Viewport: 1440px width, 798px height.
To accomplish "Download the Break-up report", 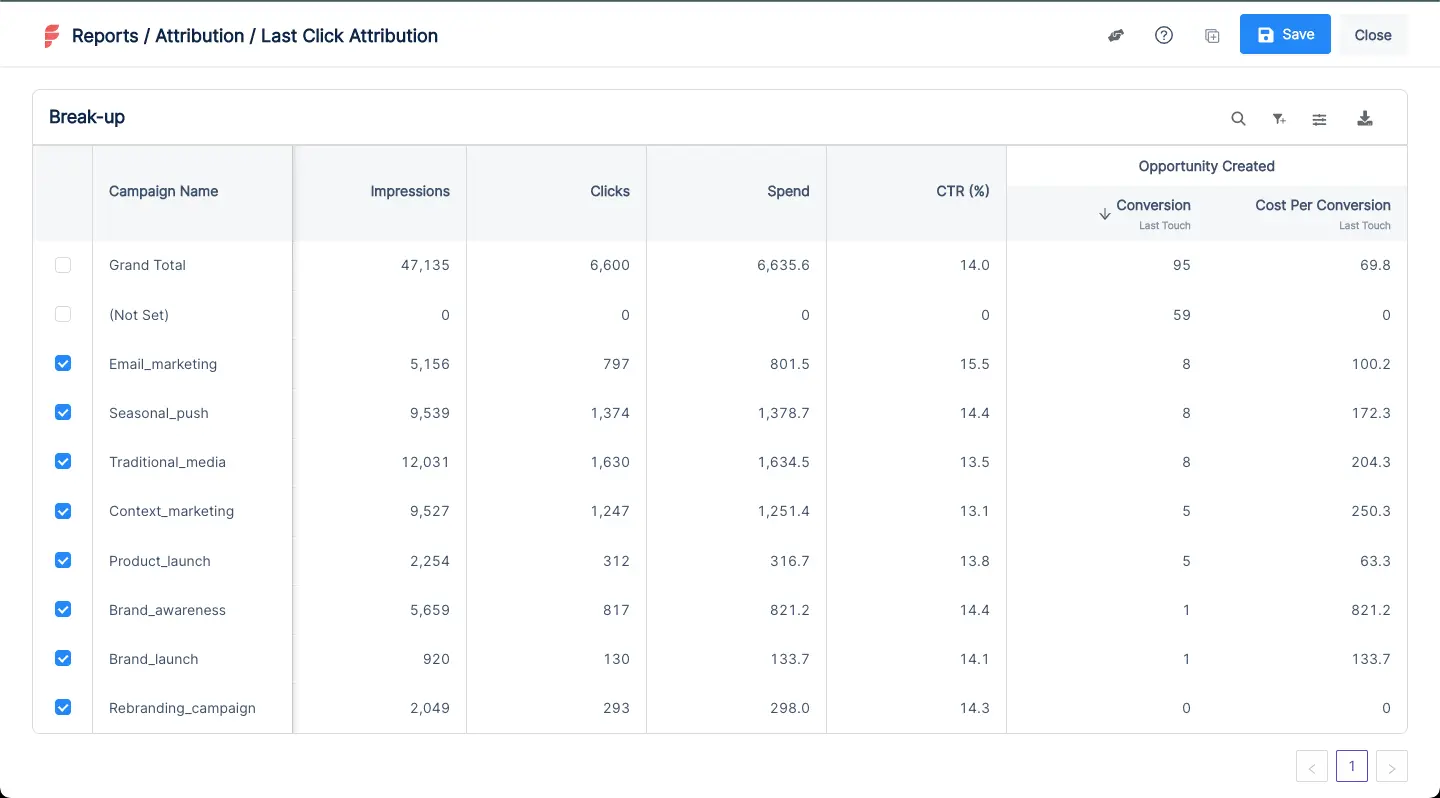I will 1364,118.
